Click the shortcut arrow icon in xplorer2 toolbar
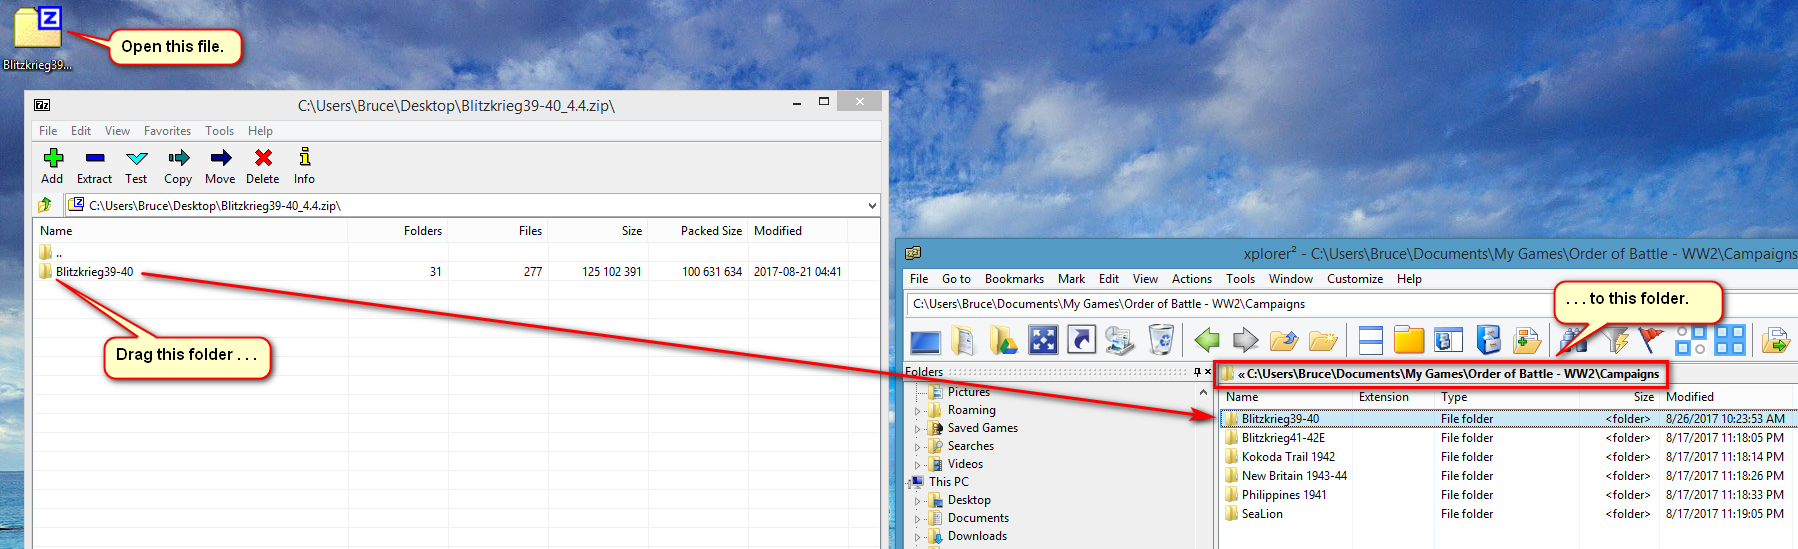 pos(1082,341)
